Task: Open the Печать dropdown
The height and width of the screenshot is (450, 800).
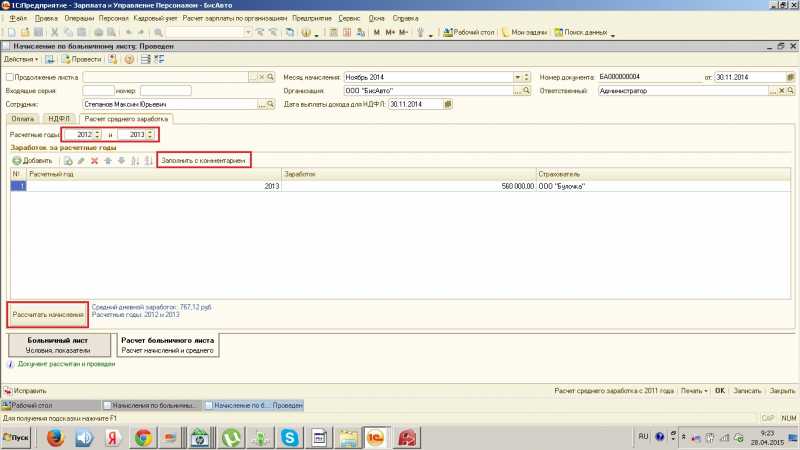Action: point(694,391)
